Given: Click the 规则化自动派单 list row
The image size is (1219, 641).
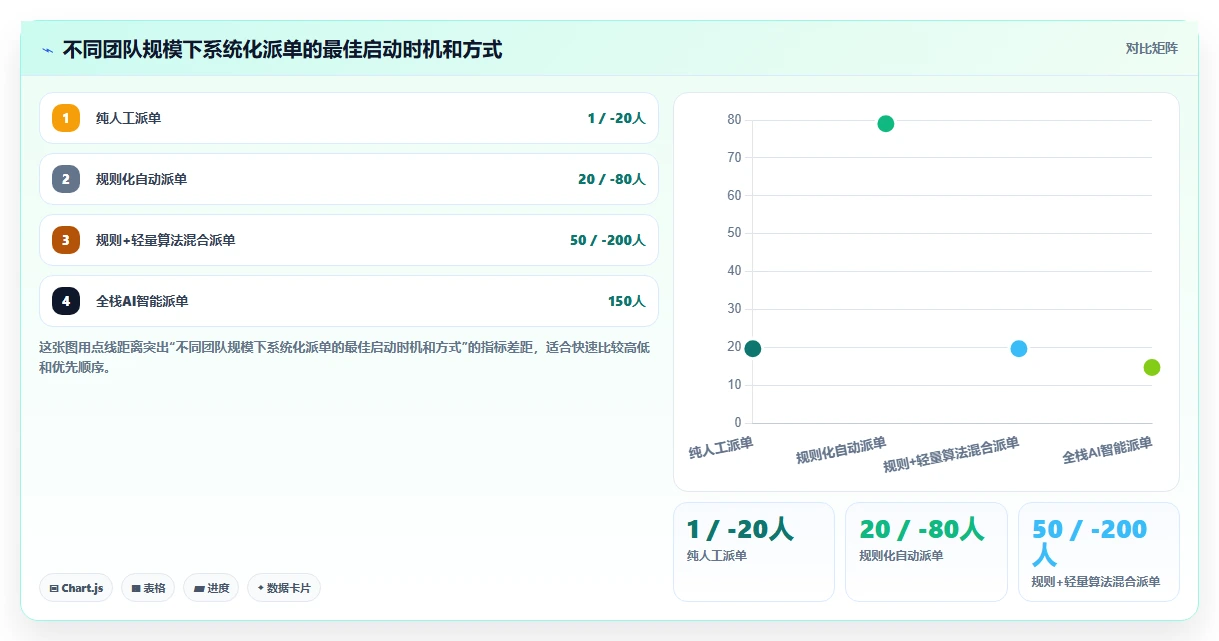Looking at the screenshot, I should point(349,179).
